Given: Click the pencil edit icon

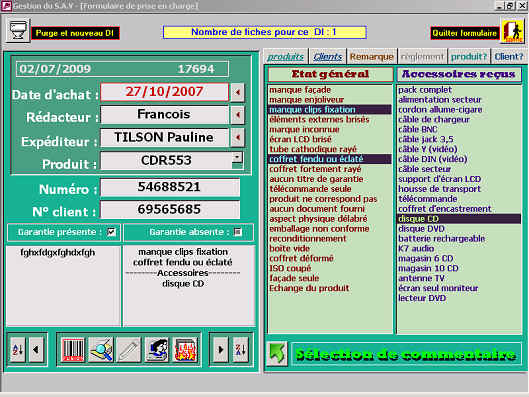Looking at the screenshot, I should 129,350.
